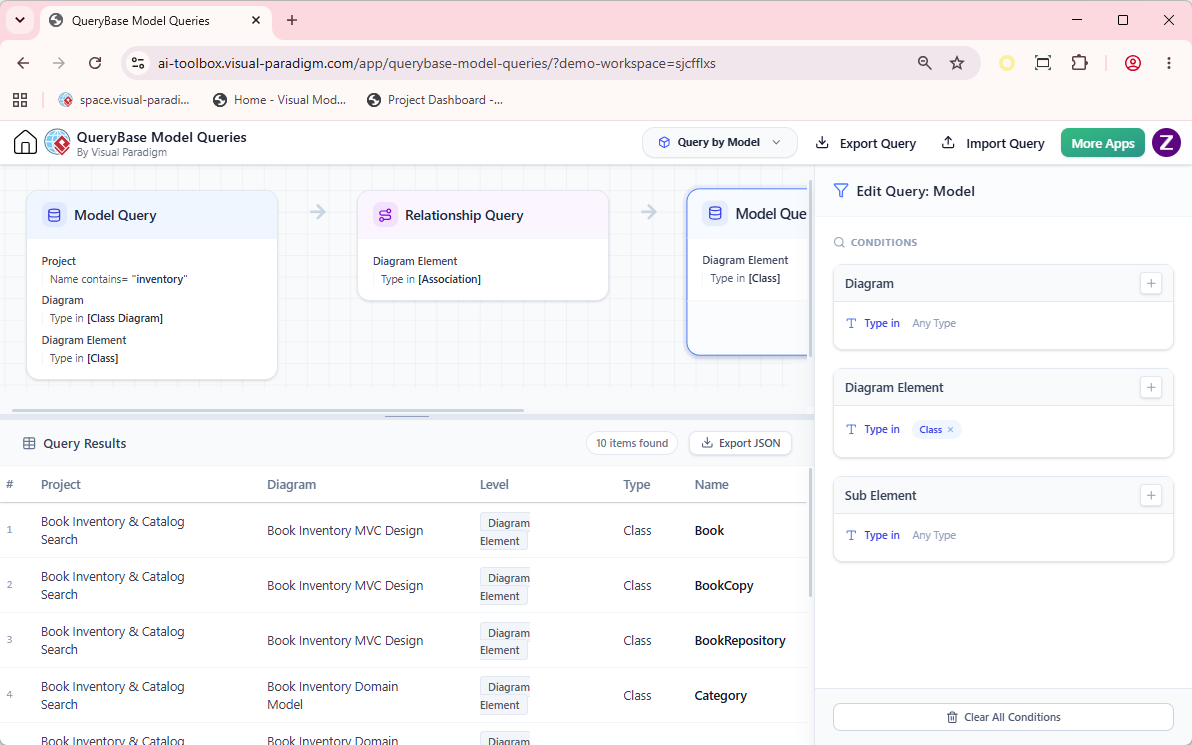Open a new browser tab
Screen dimensions: 1192x745
click(x=292, y=21)
